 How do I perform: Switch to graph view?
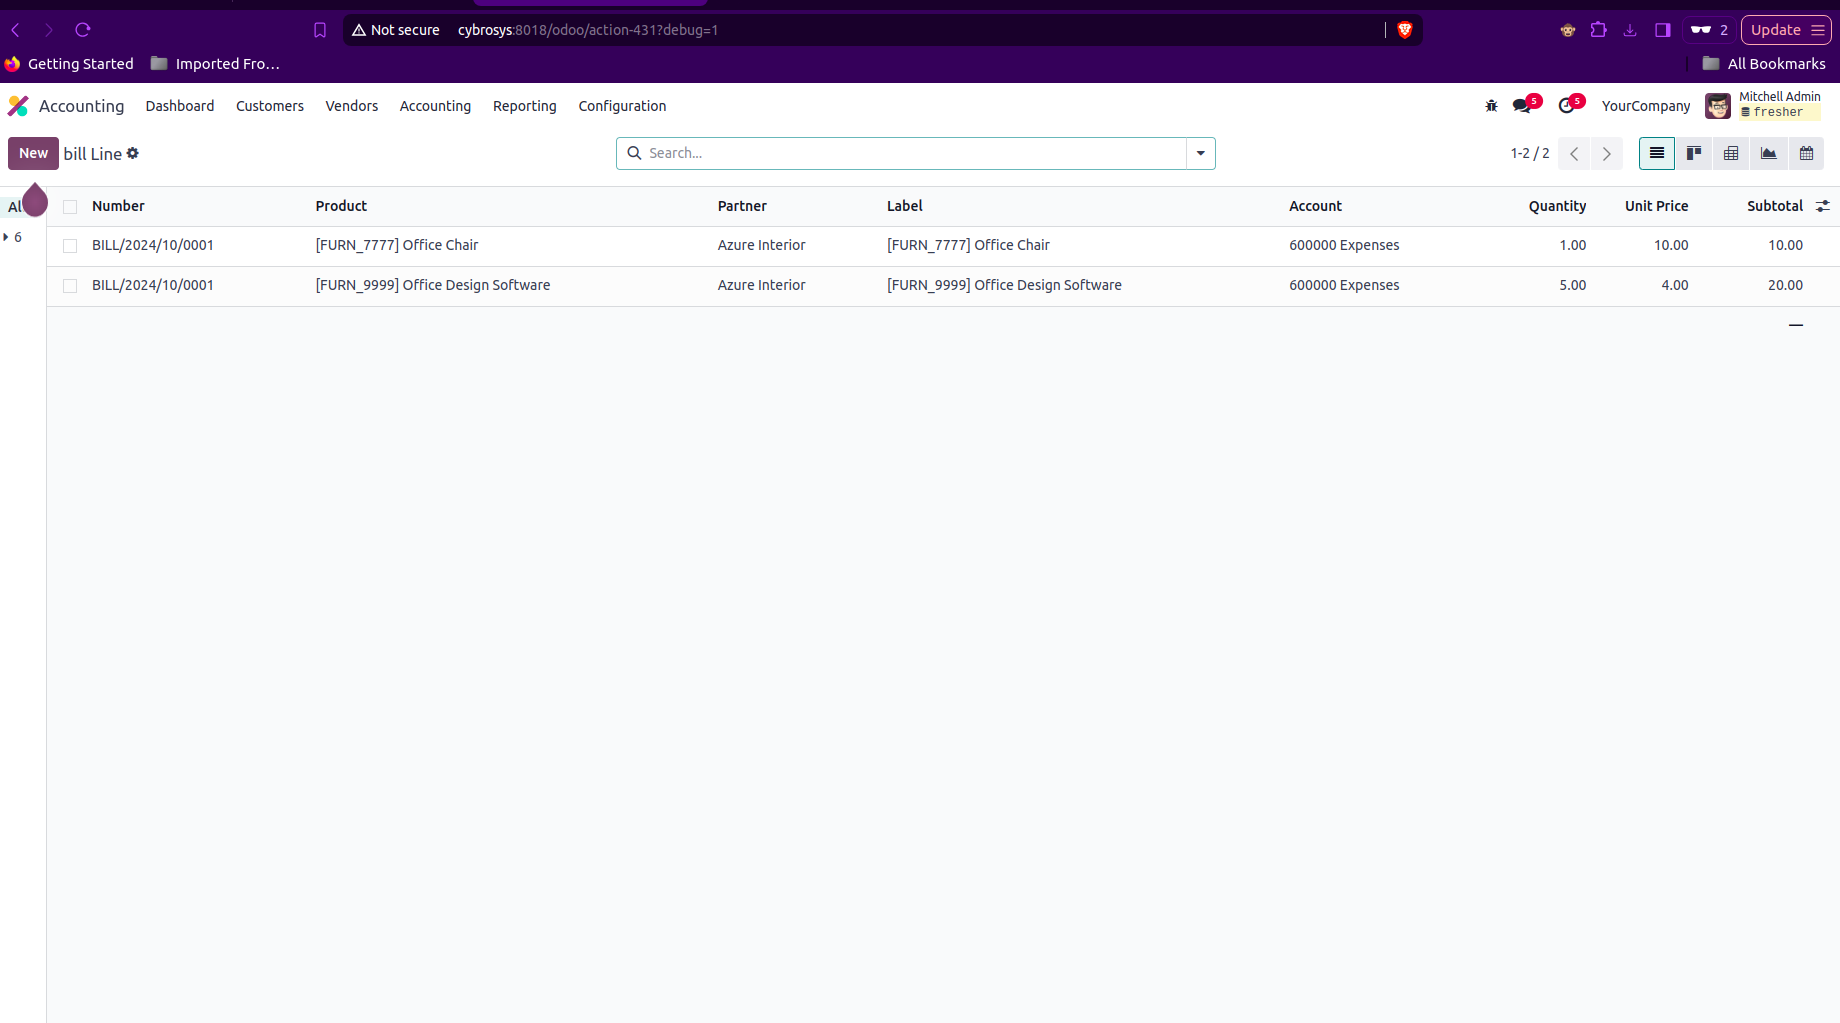tap(1769, 153)
